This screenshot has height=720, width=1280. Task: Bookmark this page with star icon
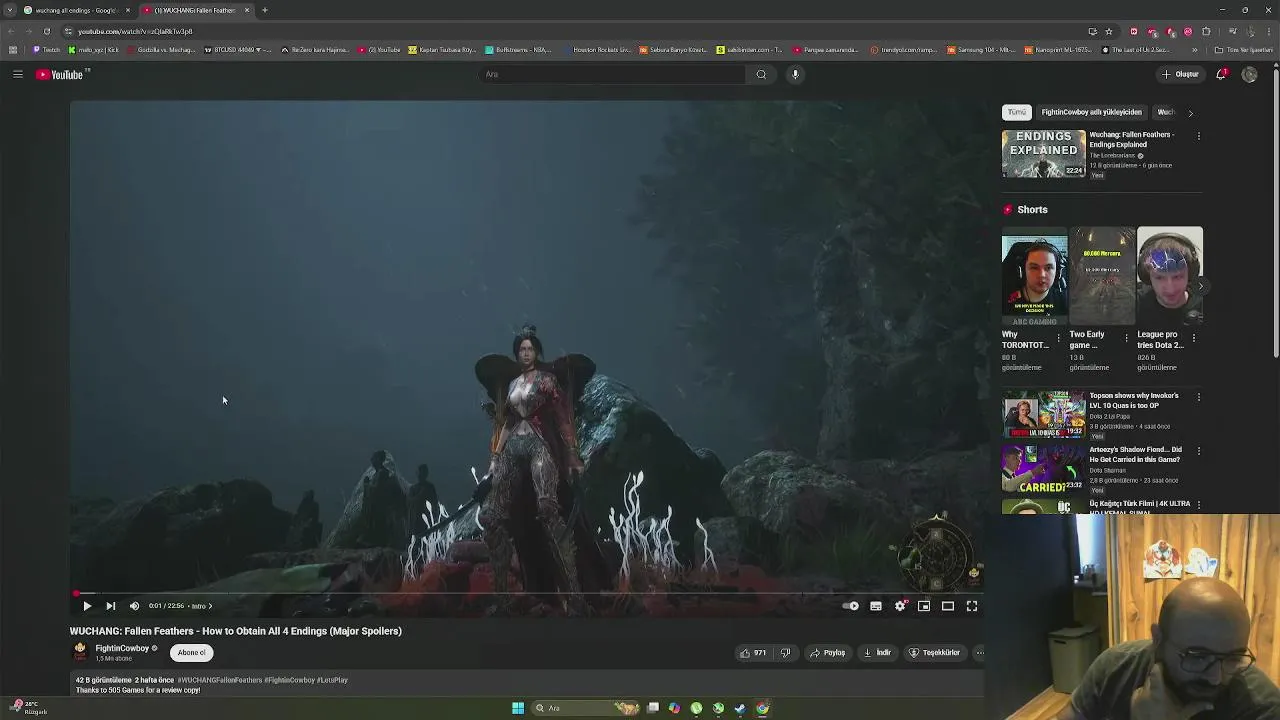tap(1109, 31)
